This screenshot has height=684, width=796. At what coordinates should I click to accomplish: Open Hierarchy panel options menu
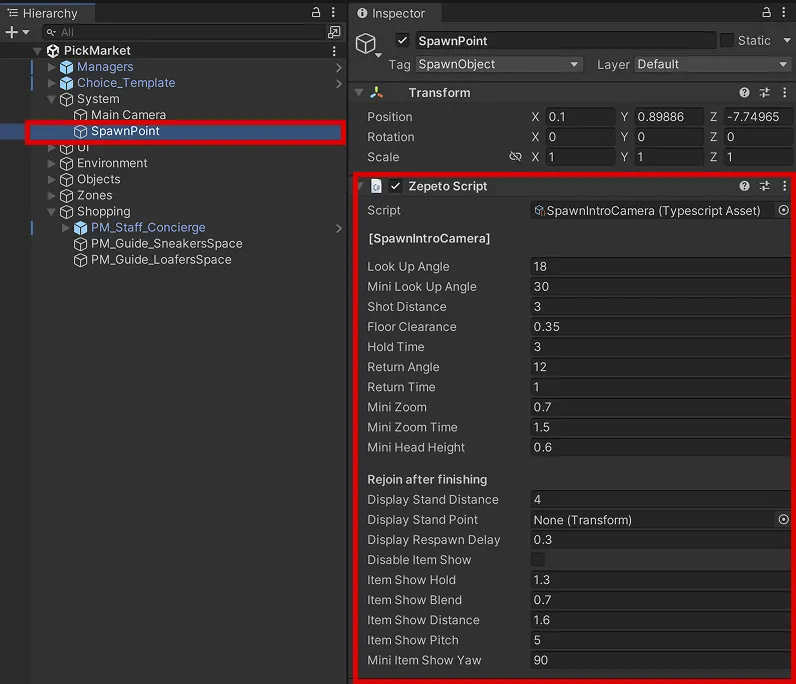(333, 12)
